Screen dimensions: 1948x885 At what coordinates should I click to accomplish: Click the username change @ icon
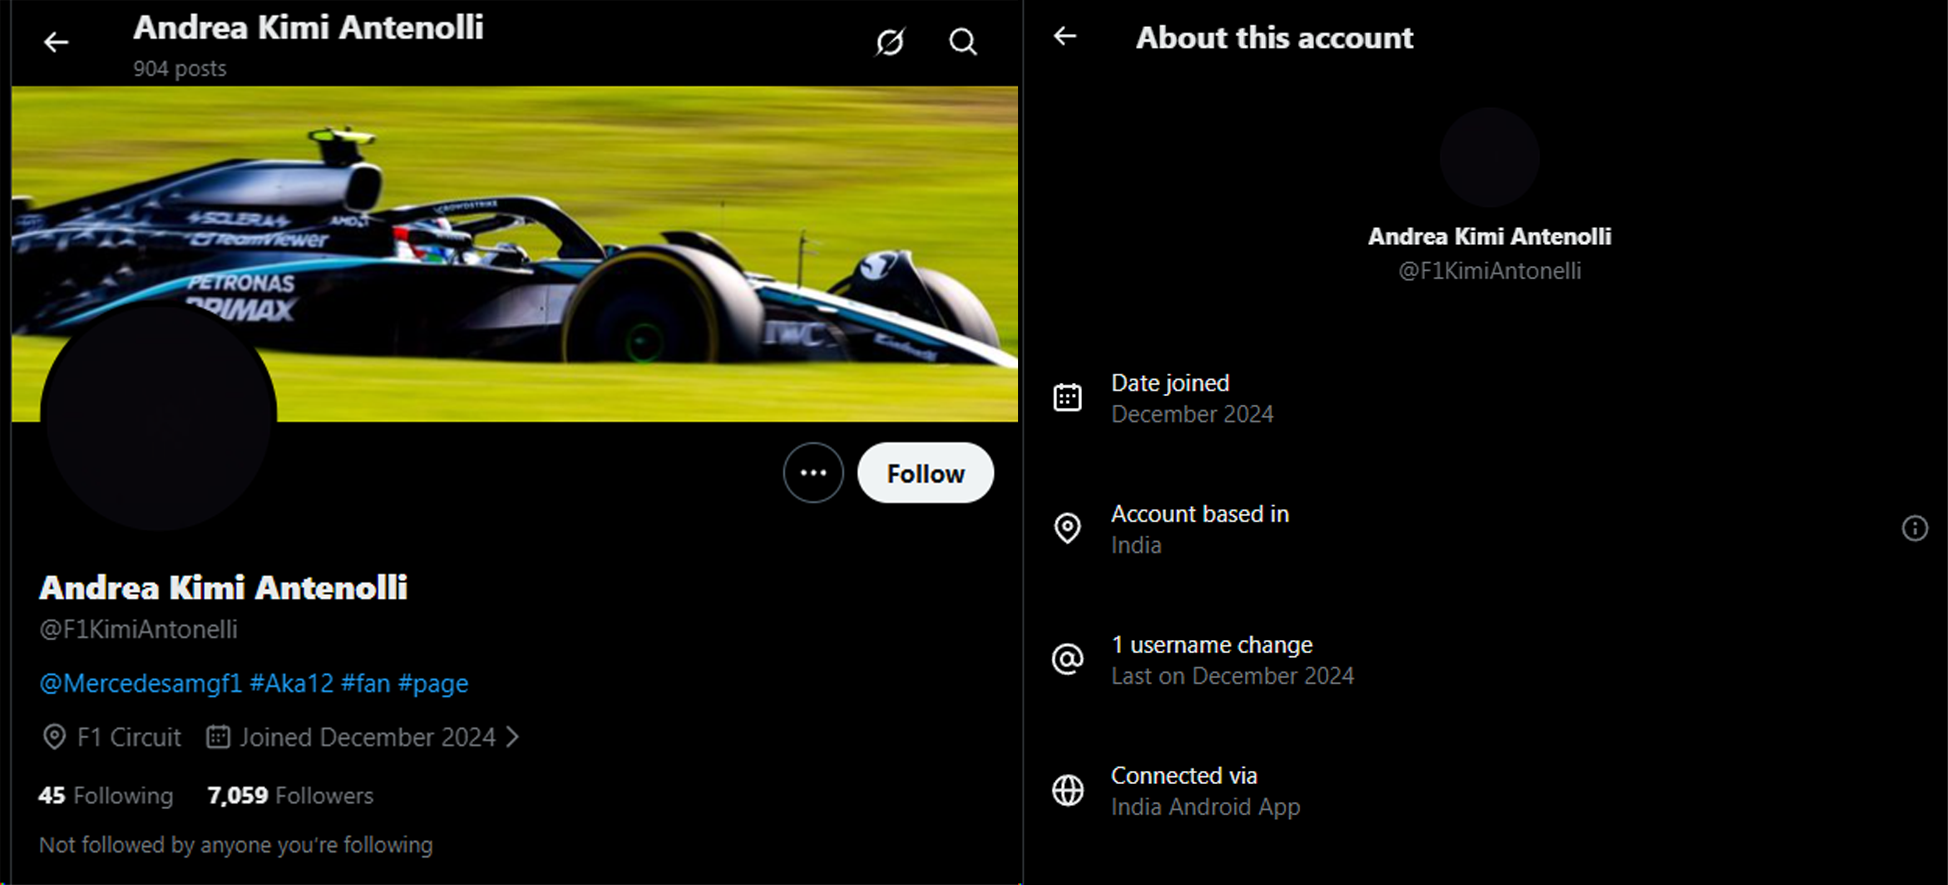[x=1067, y=659]
